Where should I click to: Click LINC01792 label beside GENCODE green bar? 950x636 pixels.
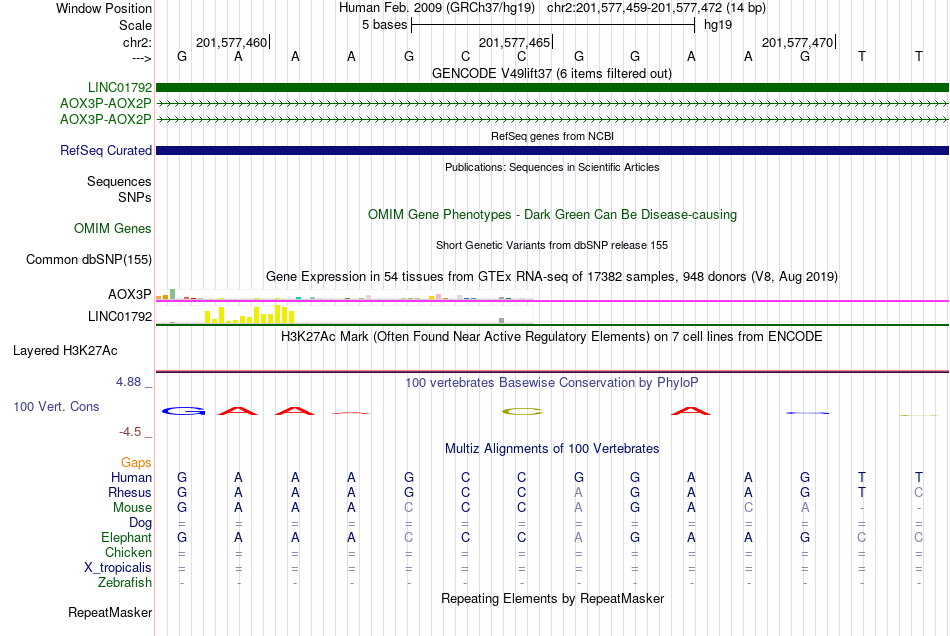click(x=120, y=87)
